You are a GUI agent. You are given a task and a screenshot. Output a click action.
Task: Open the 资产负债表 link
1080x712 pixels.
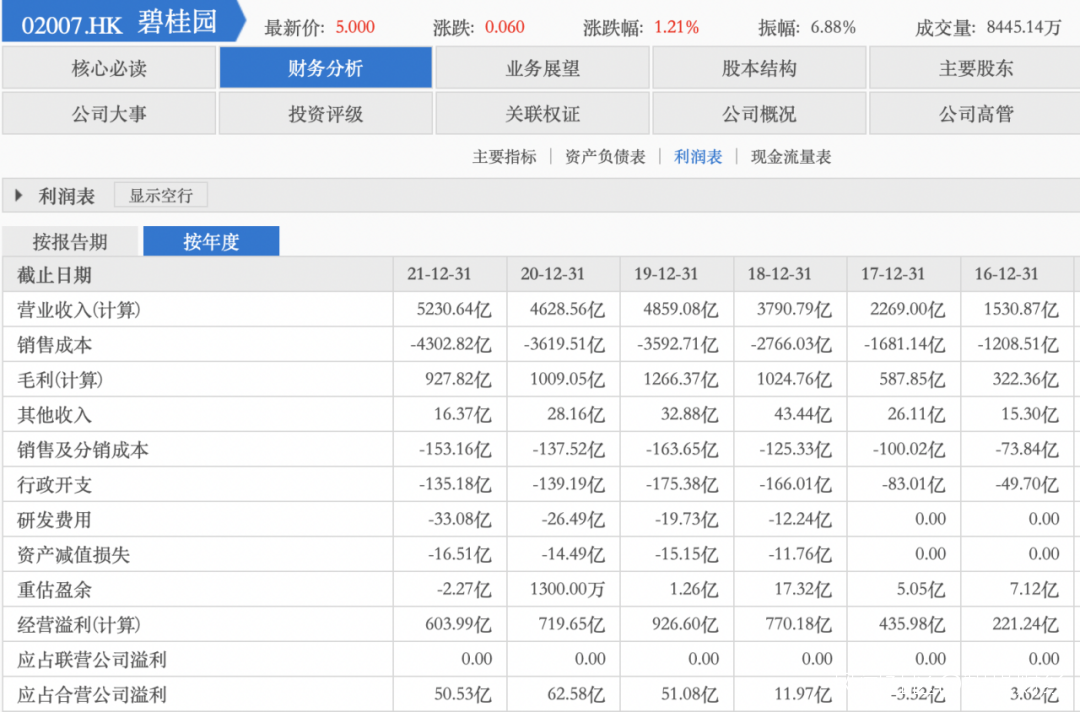pos(605,157)
